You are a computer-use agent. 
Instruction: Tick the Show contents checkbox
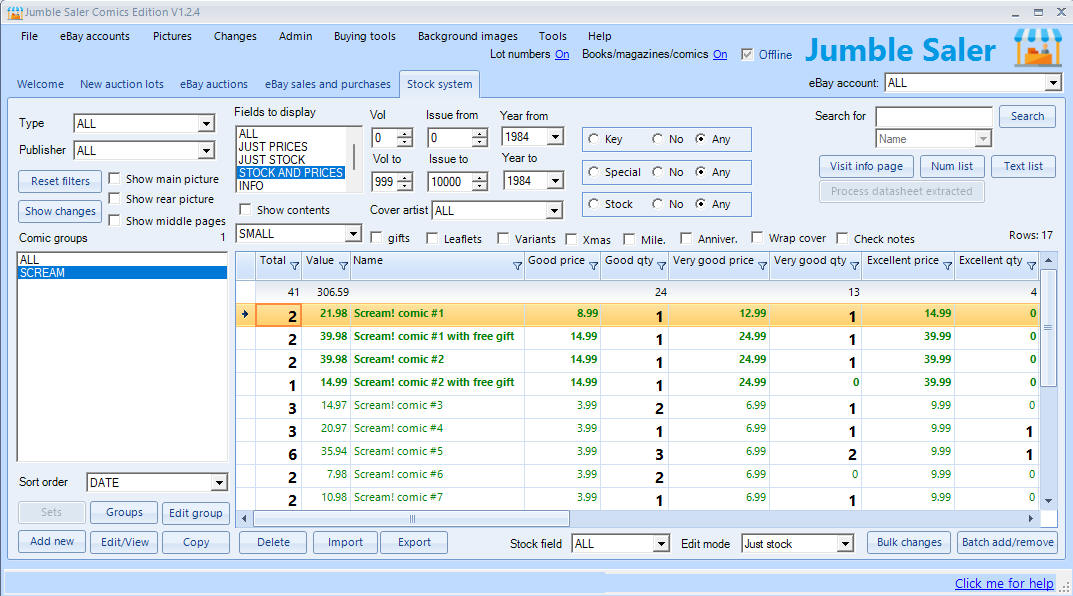click(x=245, y=209)
